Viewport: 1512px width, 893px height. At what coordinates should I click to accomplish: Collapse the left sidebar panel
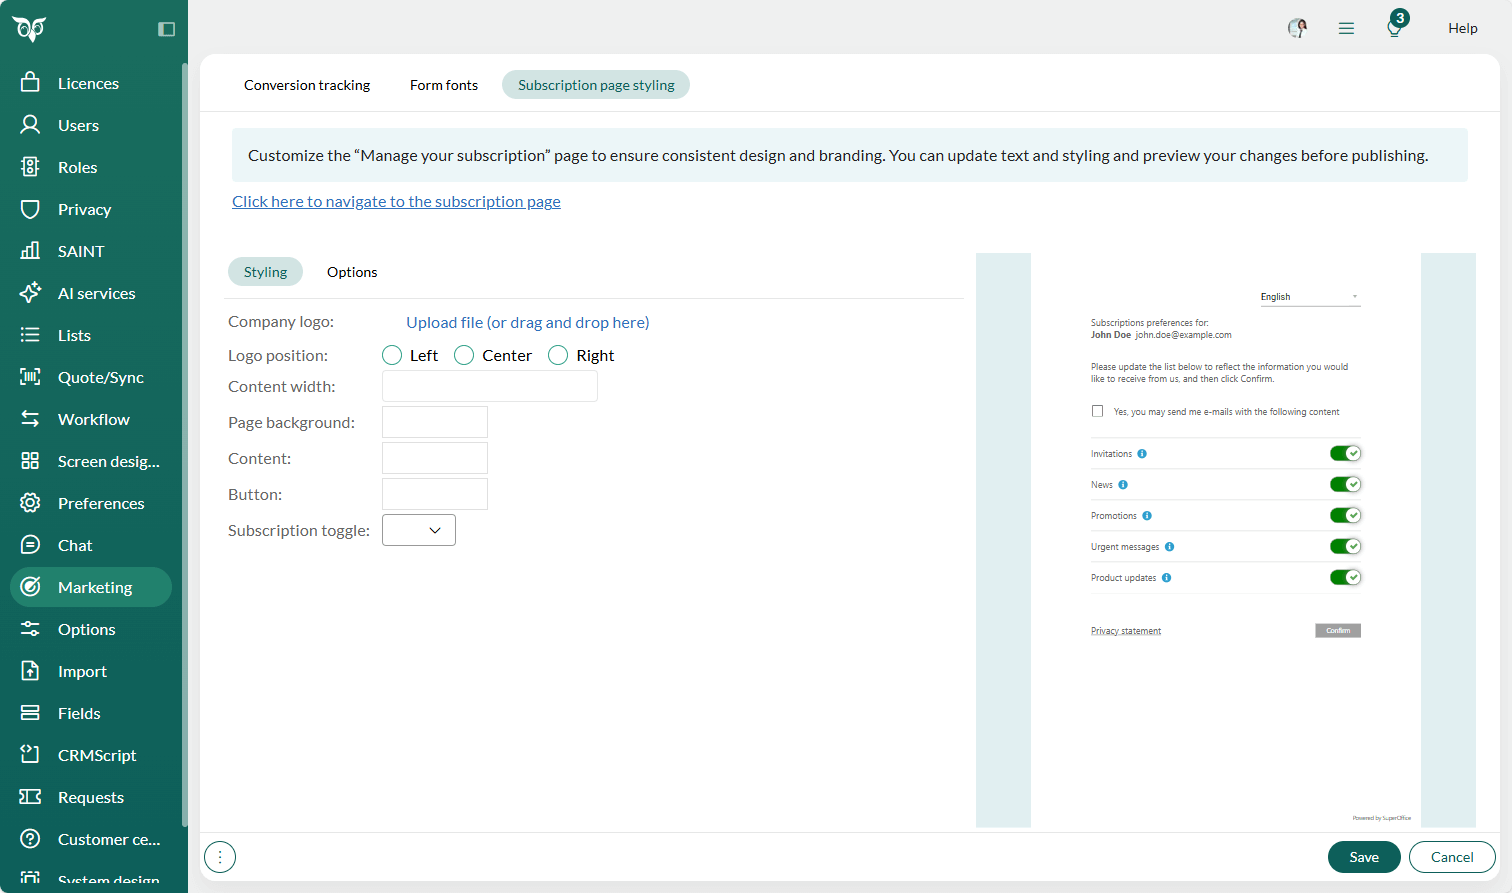(x=166, y=29)
